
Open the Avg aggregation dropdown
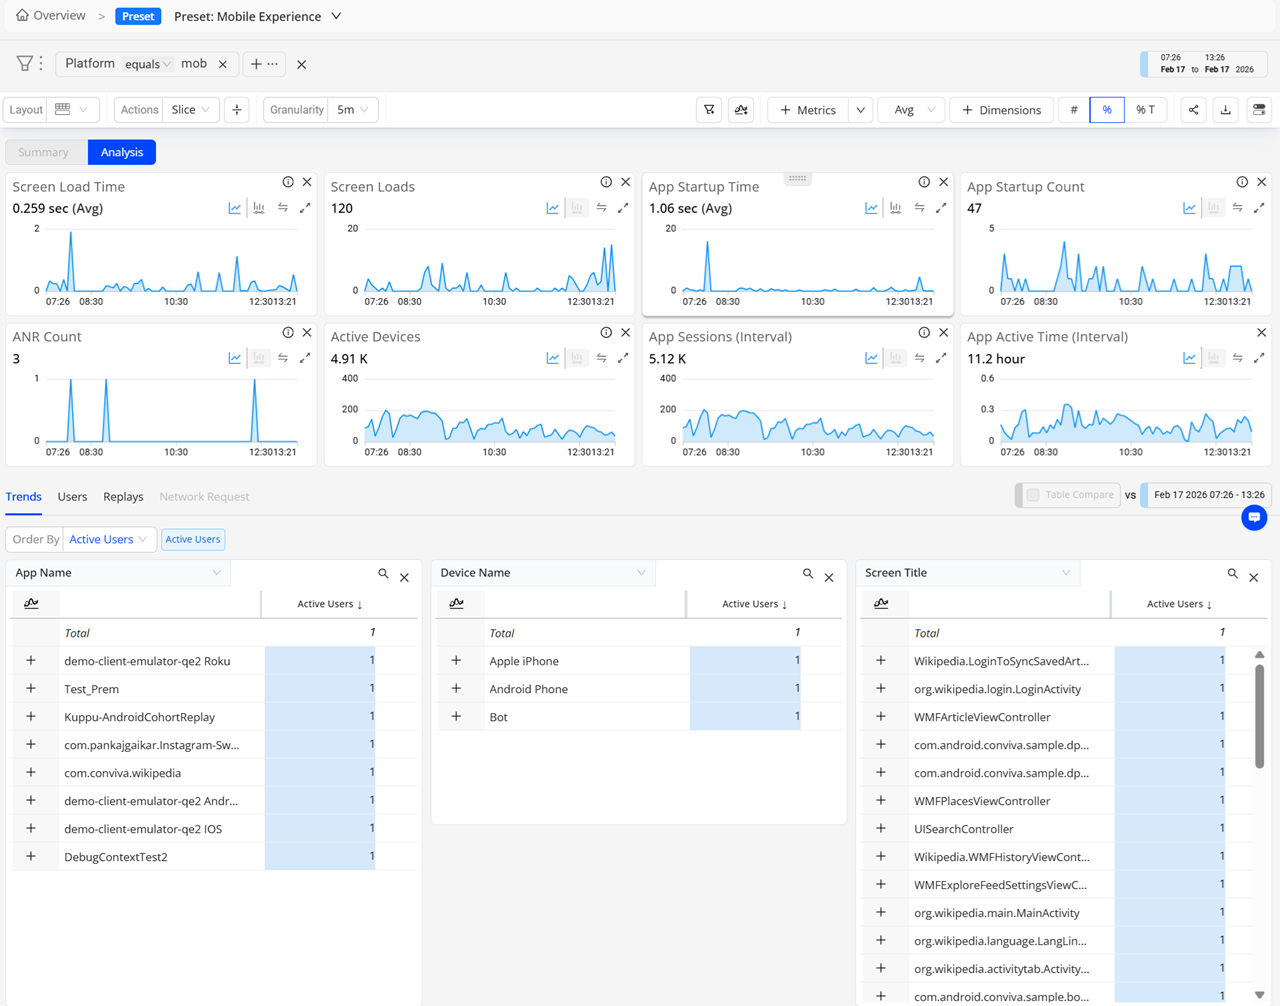tap(911, 110)
